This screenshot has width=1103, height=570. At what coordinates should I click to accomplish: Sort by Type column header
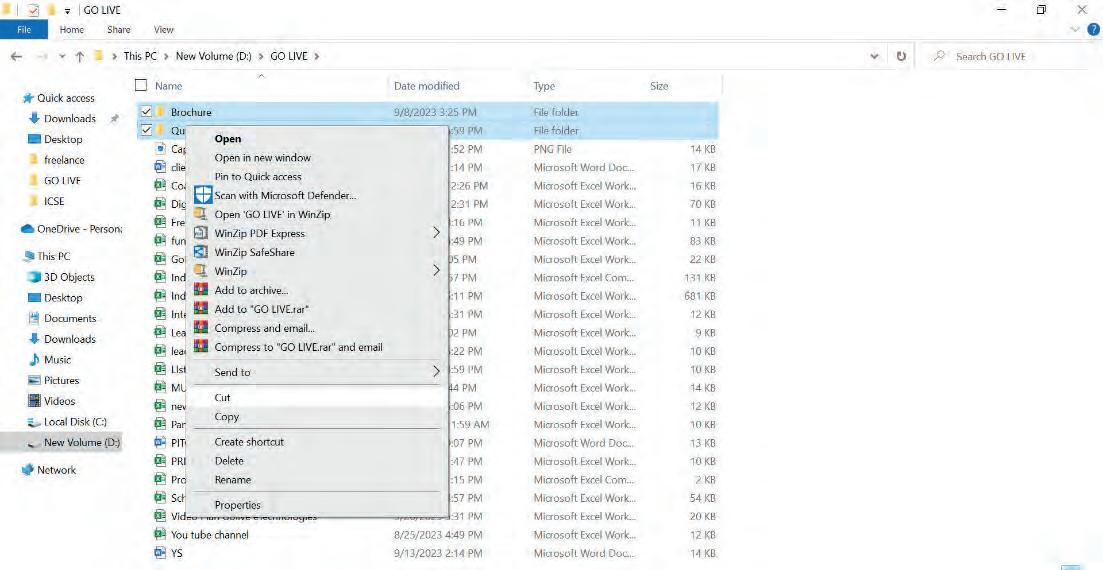[544, 86]
